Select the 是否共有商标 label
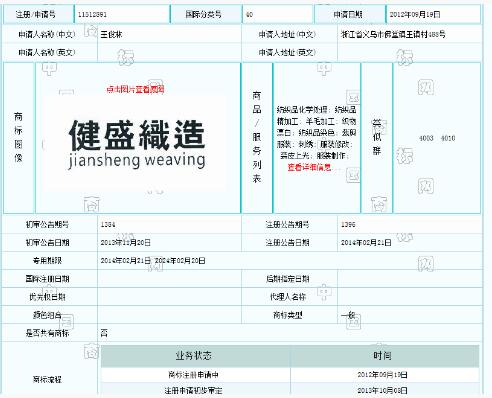The width and height of the screenshot is (492, 398). point(47,333)
